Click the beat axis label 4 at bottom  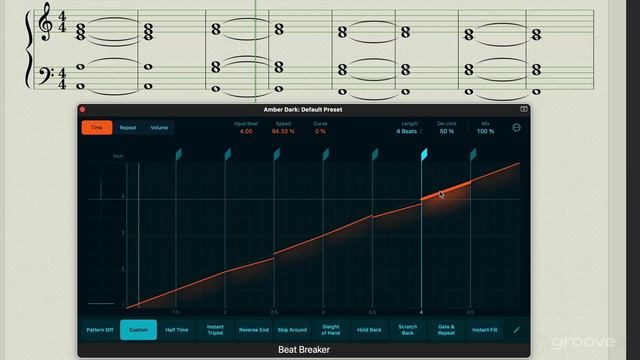coord(421,312)
